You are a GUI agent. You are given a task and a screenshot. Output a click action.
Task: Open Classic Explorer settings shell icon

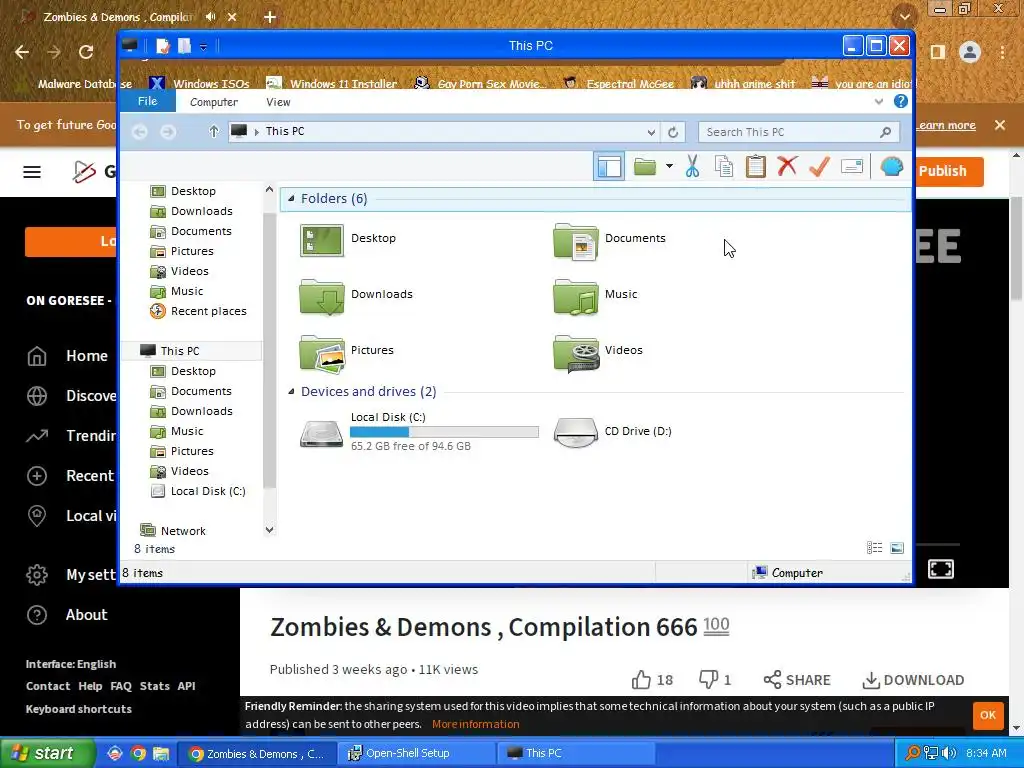[891, 167]
